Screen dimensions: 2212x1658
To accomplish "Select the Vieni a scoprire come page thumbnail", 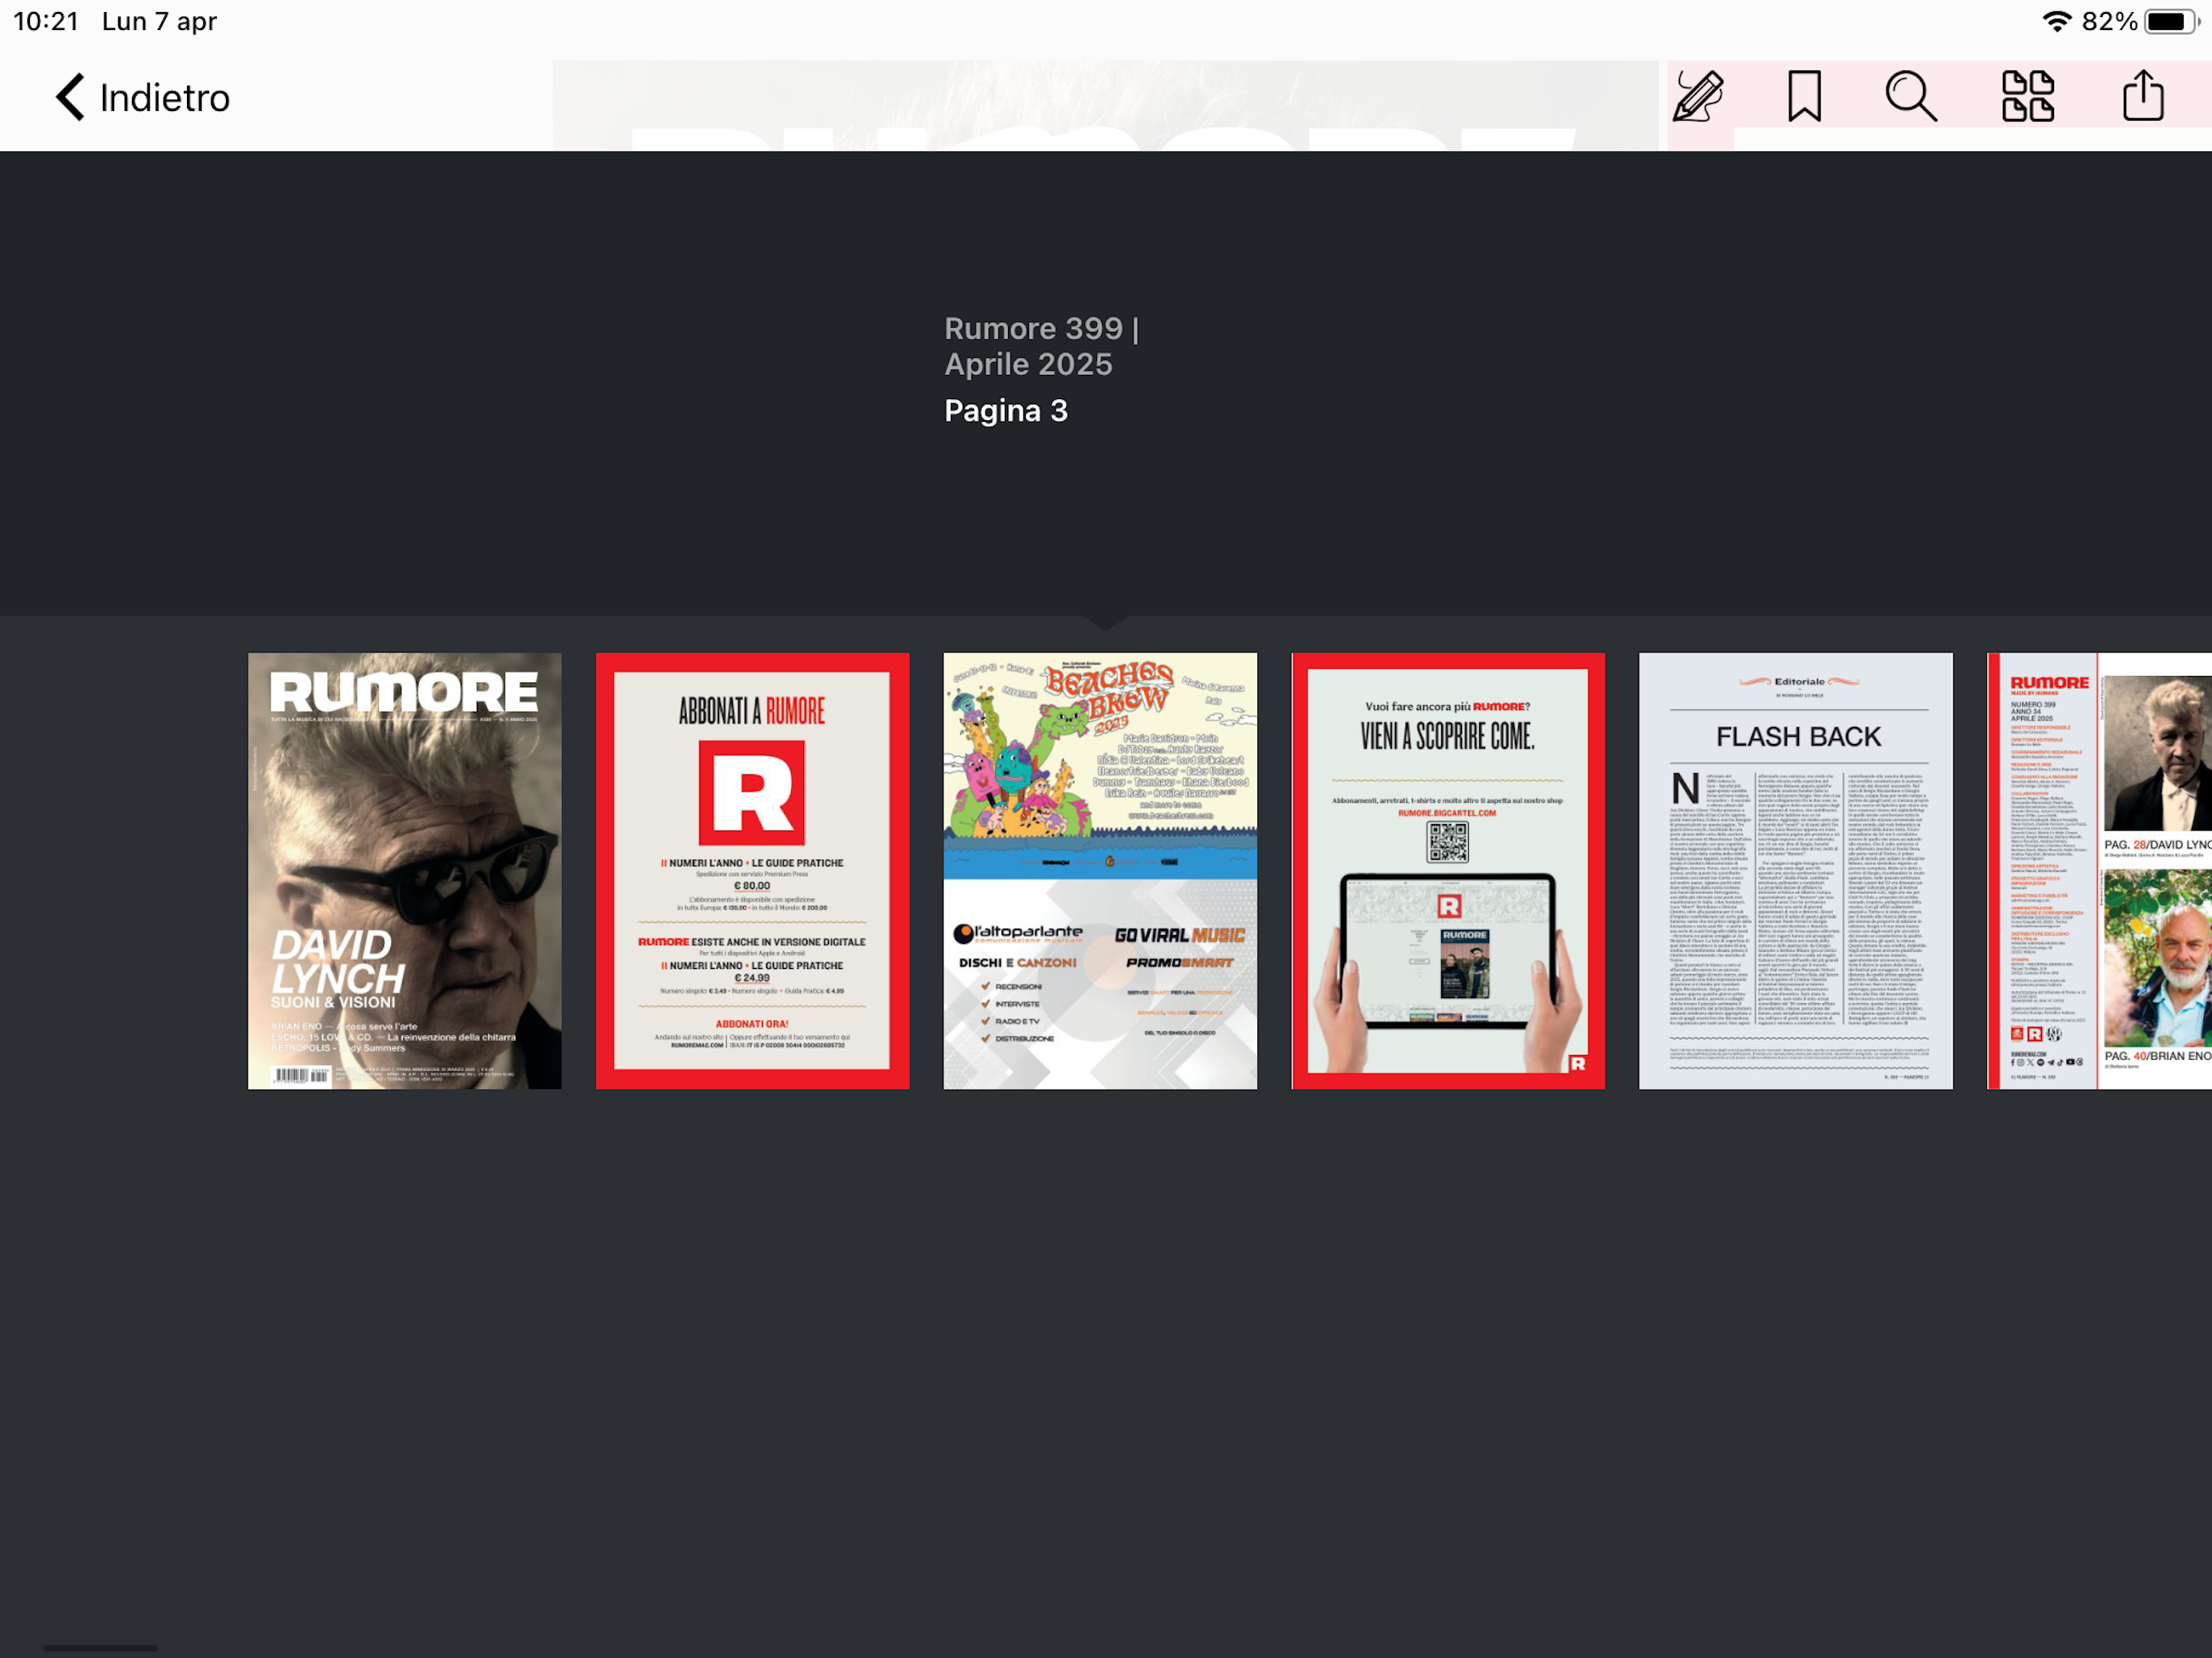I will (x=1448, y=871).
